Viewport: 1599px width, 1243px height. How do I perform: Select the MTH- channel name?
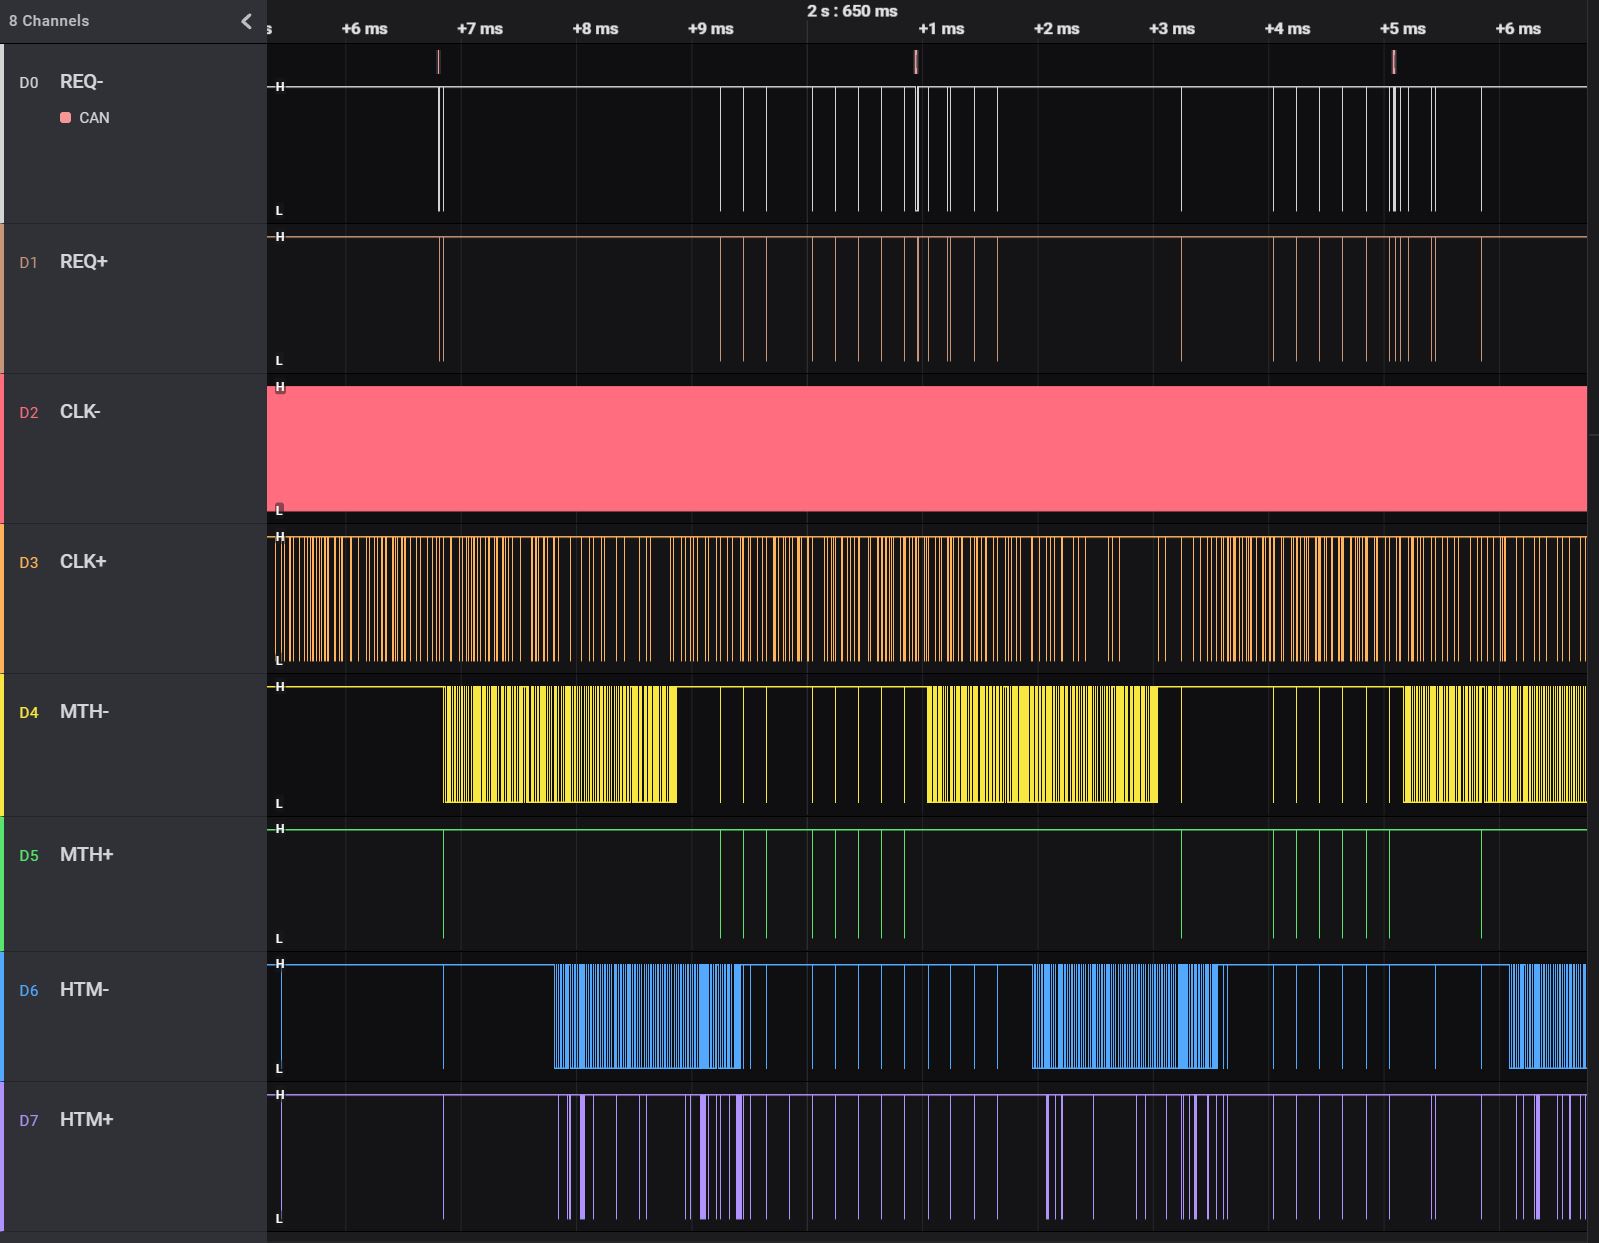click(x=84, y=712)
